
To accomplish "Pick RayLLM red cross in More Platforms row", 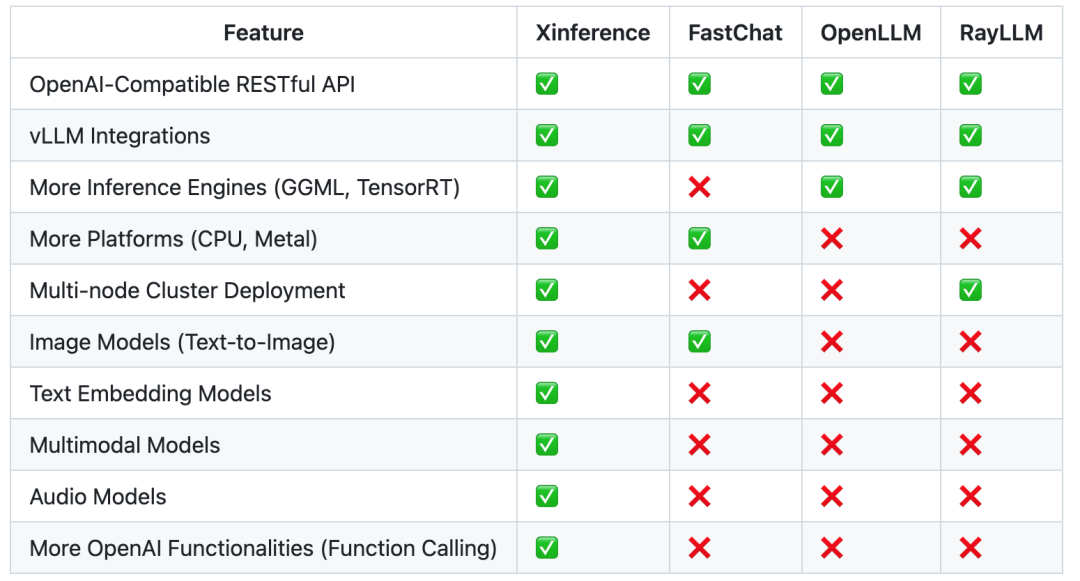I will point(970,239).
